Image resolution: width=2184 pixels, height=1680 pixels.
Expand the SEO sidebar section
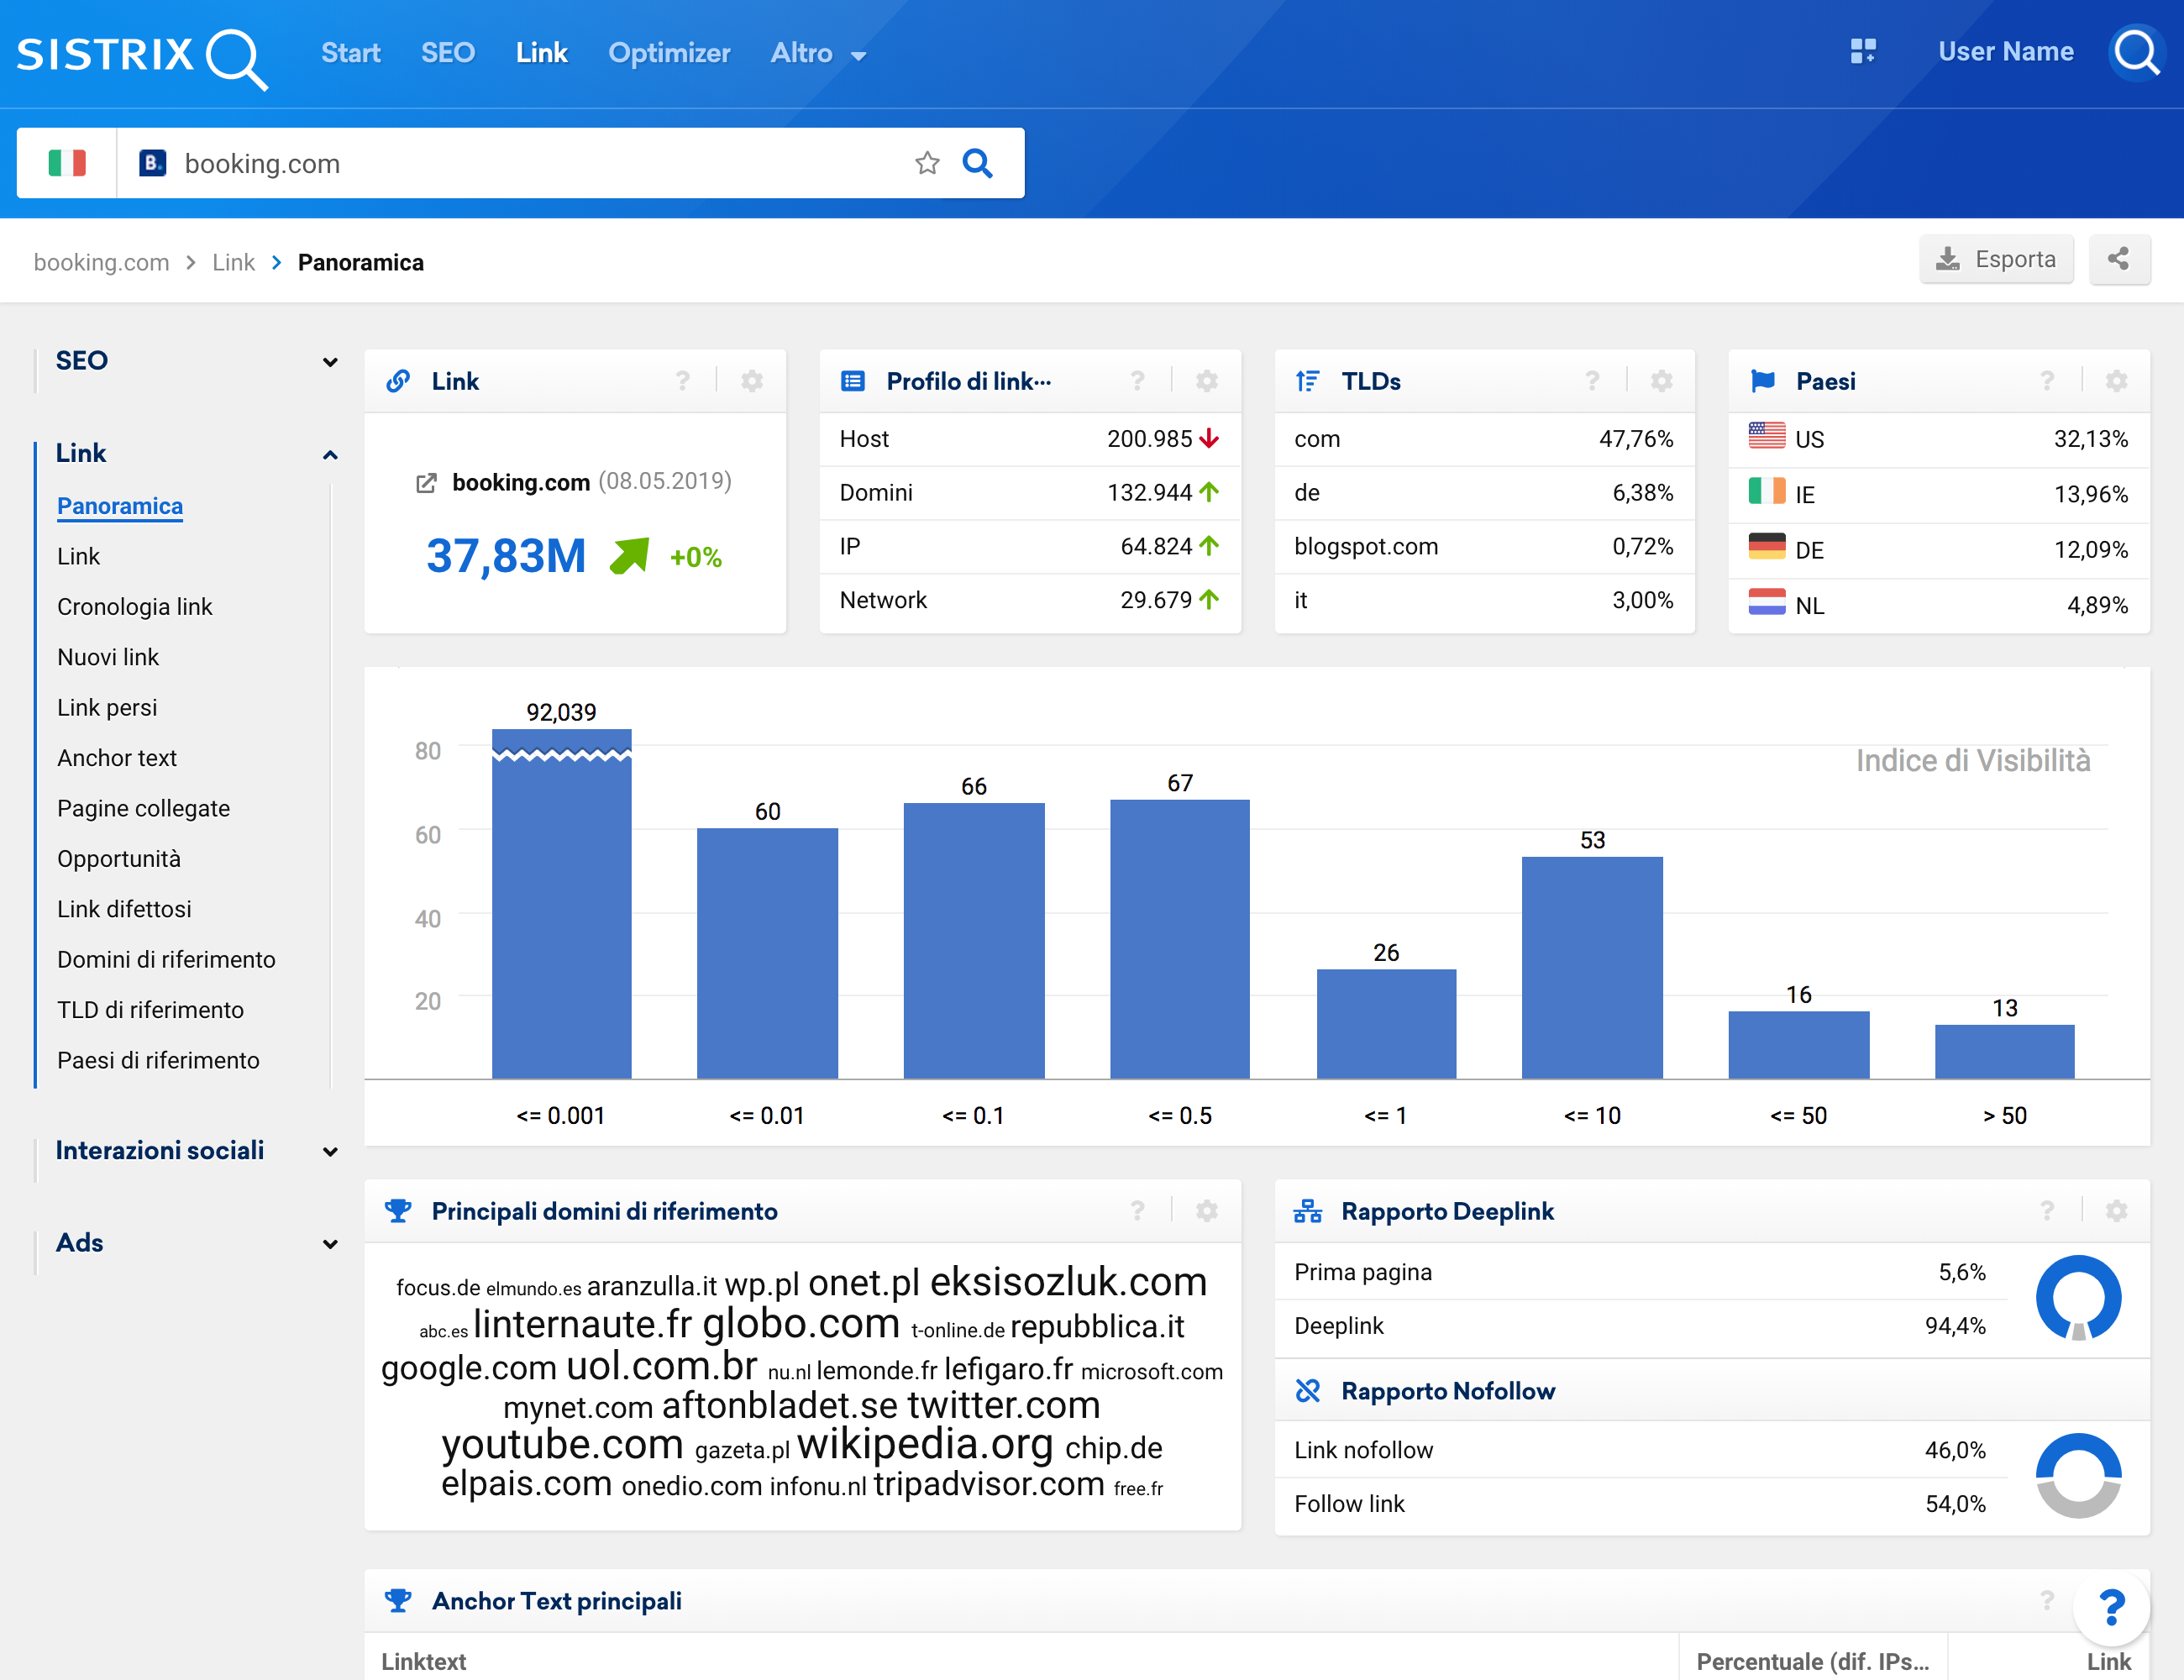[330, 362]
